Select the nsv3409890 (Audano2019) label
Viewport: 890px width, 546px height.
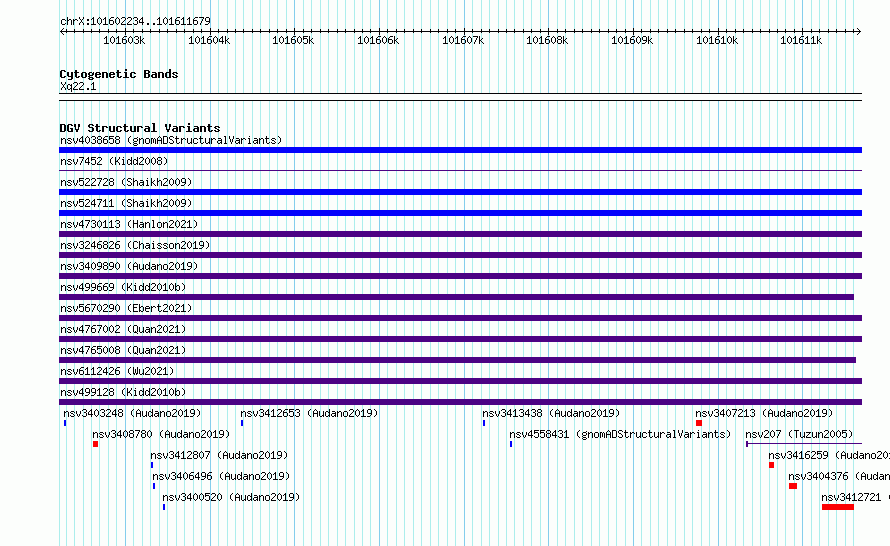pos(129,266)
